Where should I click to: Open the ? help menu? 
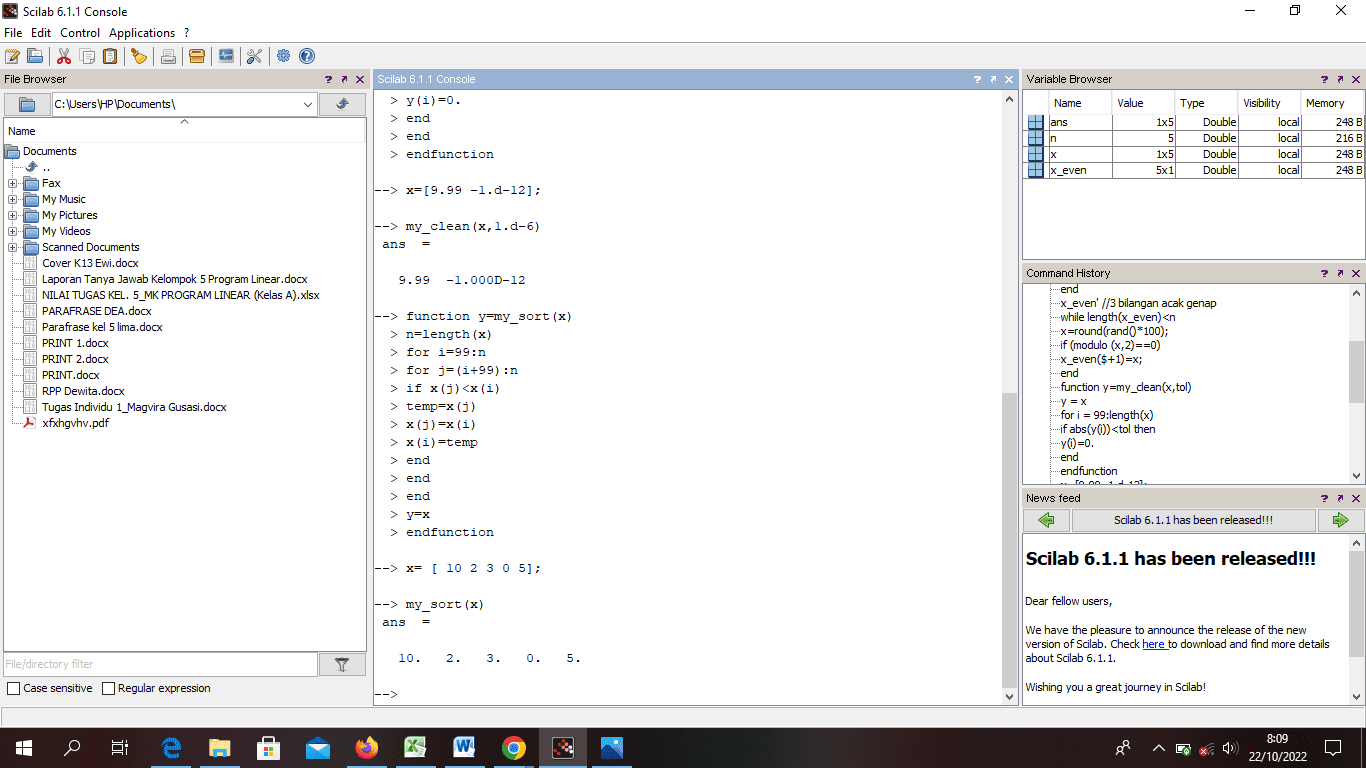(x=187, y=33)
